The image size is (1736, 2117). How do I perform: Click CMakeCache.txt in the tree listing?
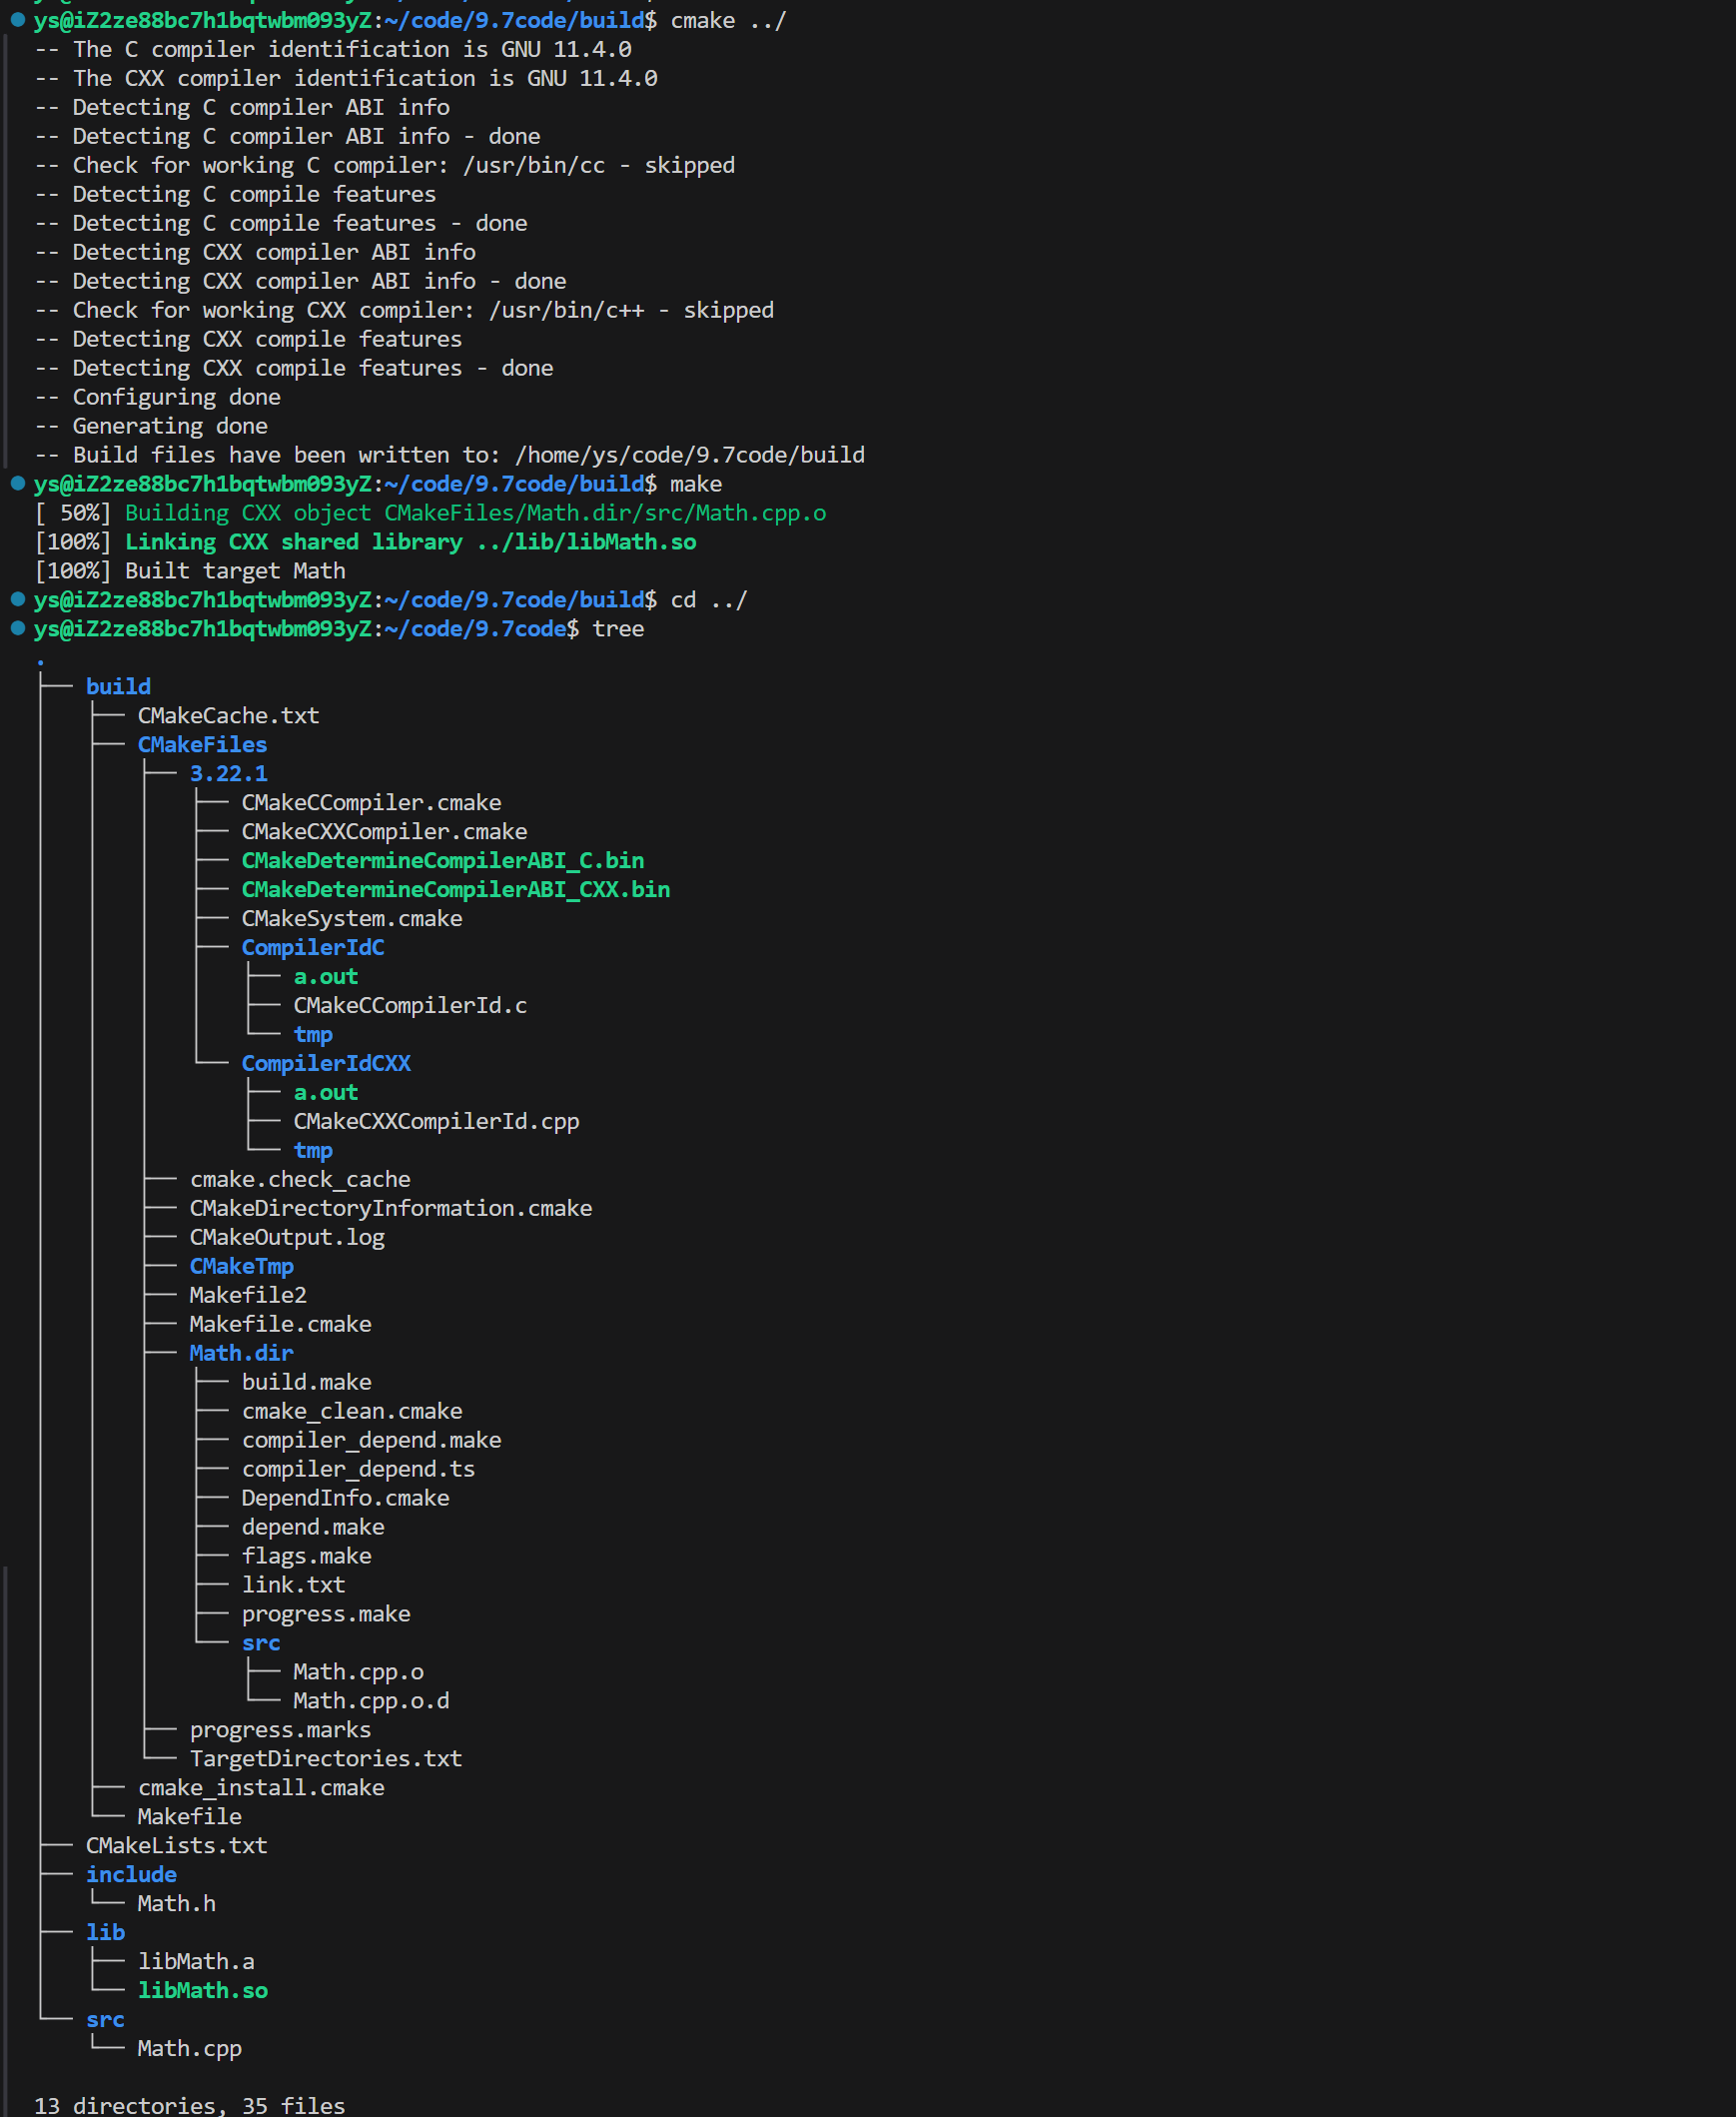tap(228, 716)
